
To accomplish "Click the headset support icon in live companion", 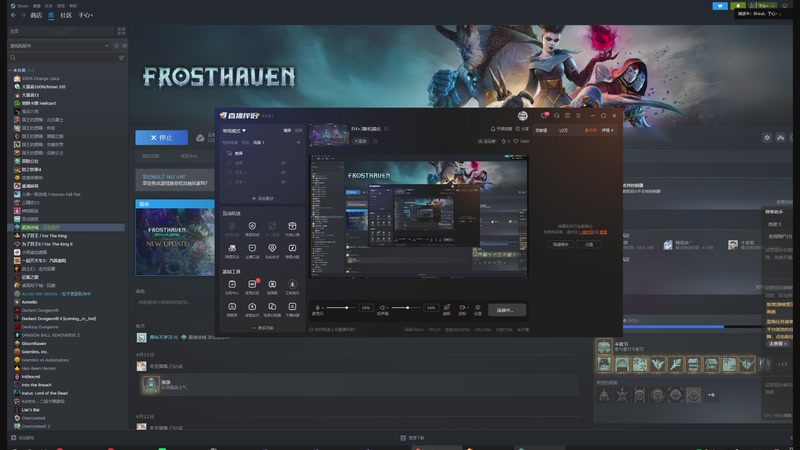I will [x=557, y=116].
